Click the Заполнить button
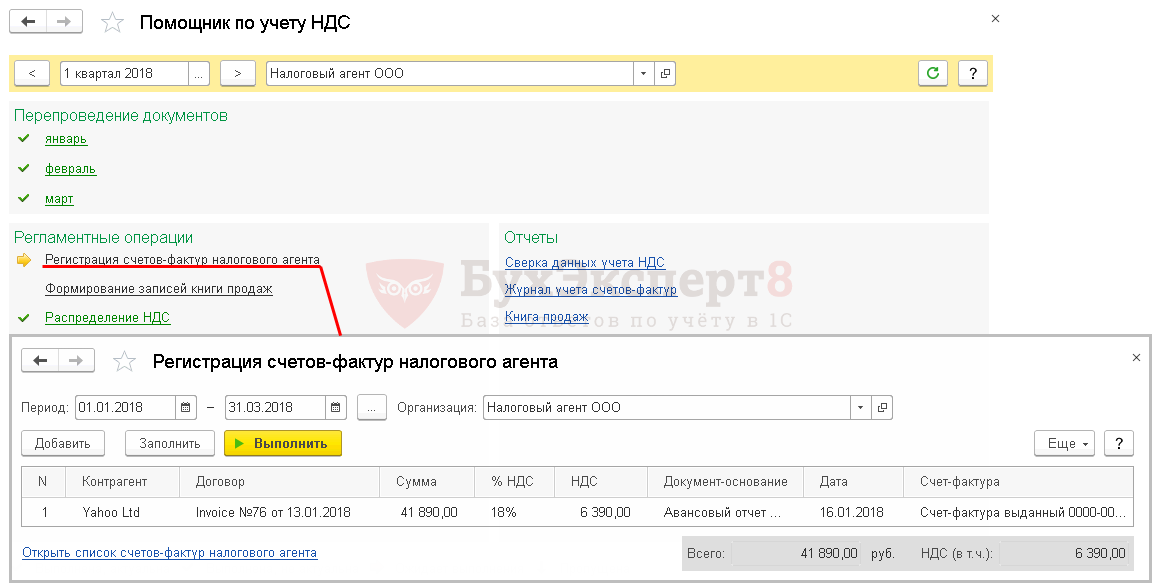The height and width of the screenshot is (588, 1157). click(170, 443)
